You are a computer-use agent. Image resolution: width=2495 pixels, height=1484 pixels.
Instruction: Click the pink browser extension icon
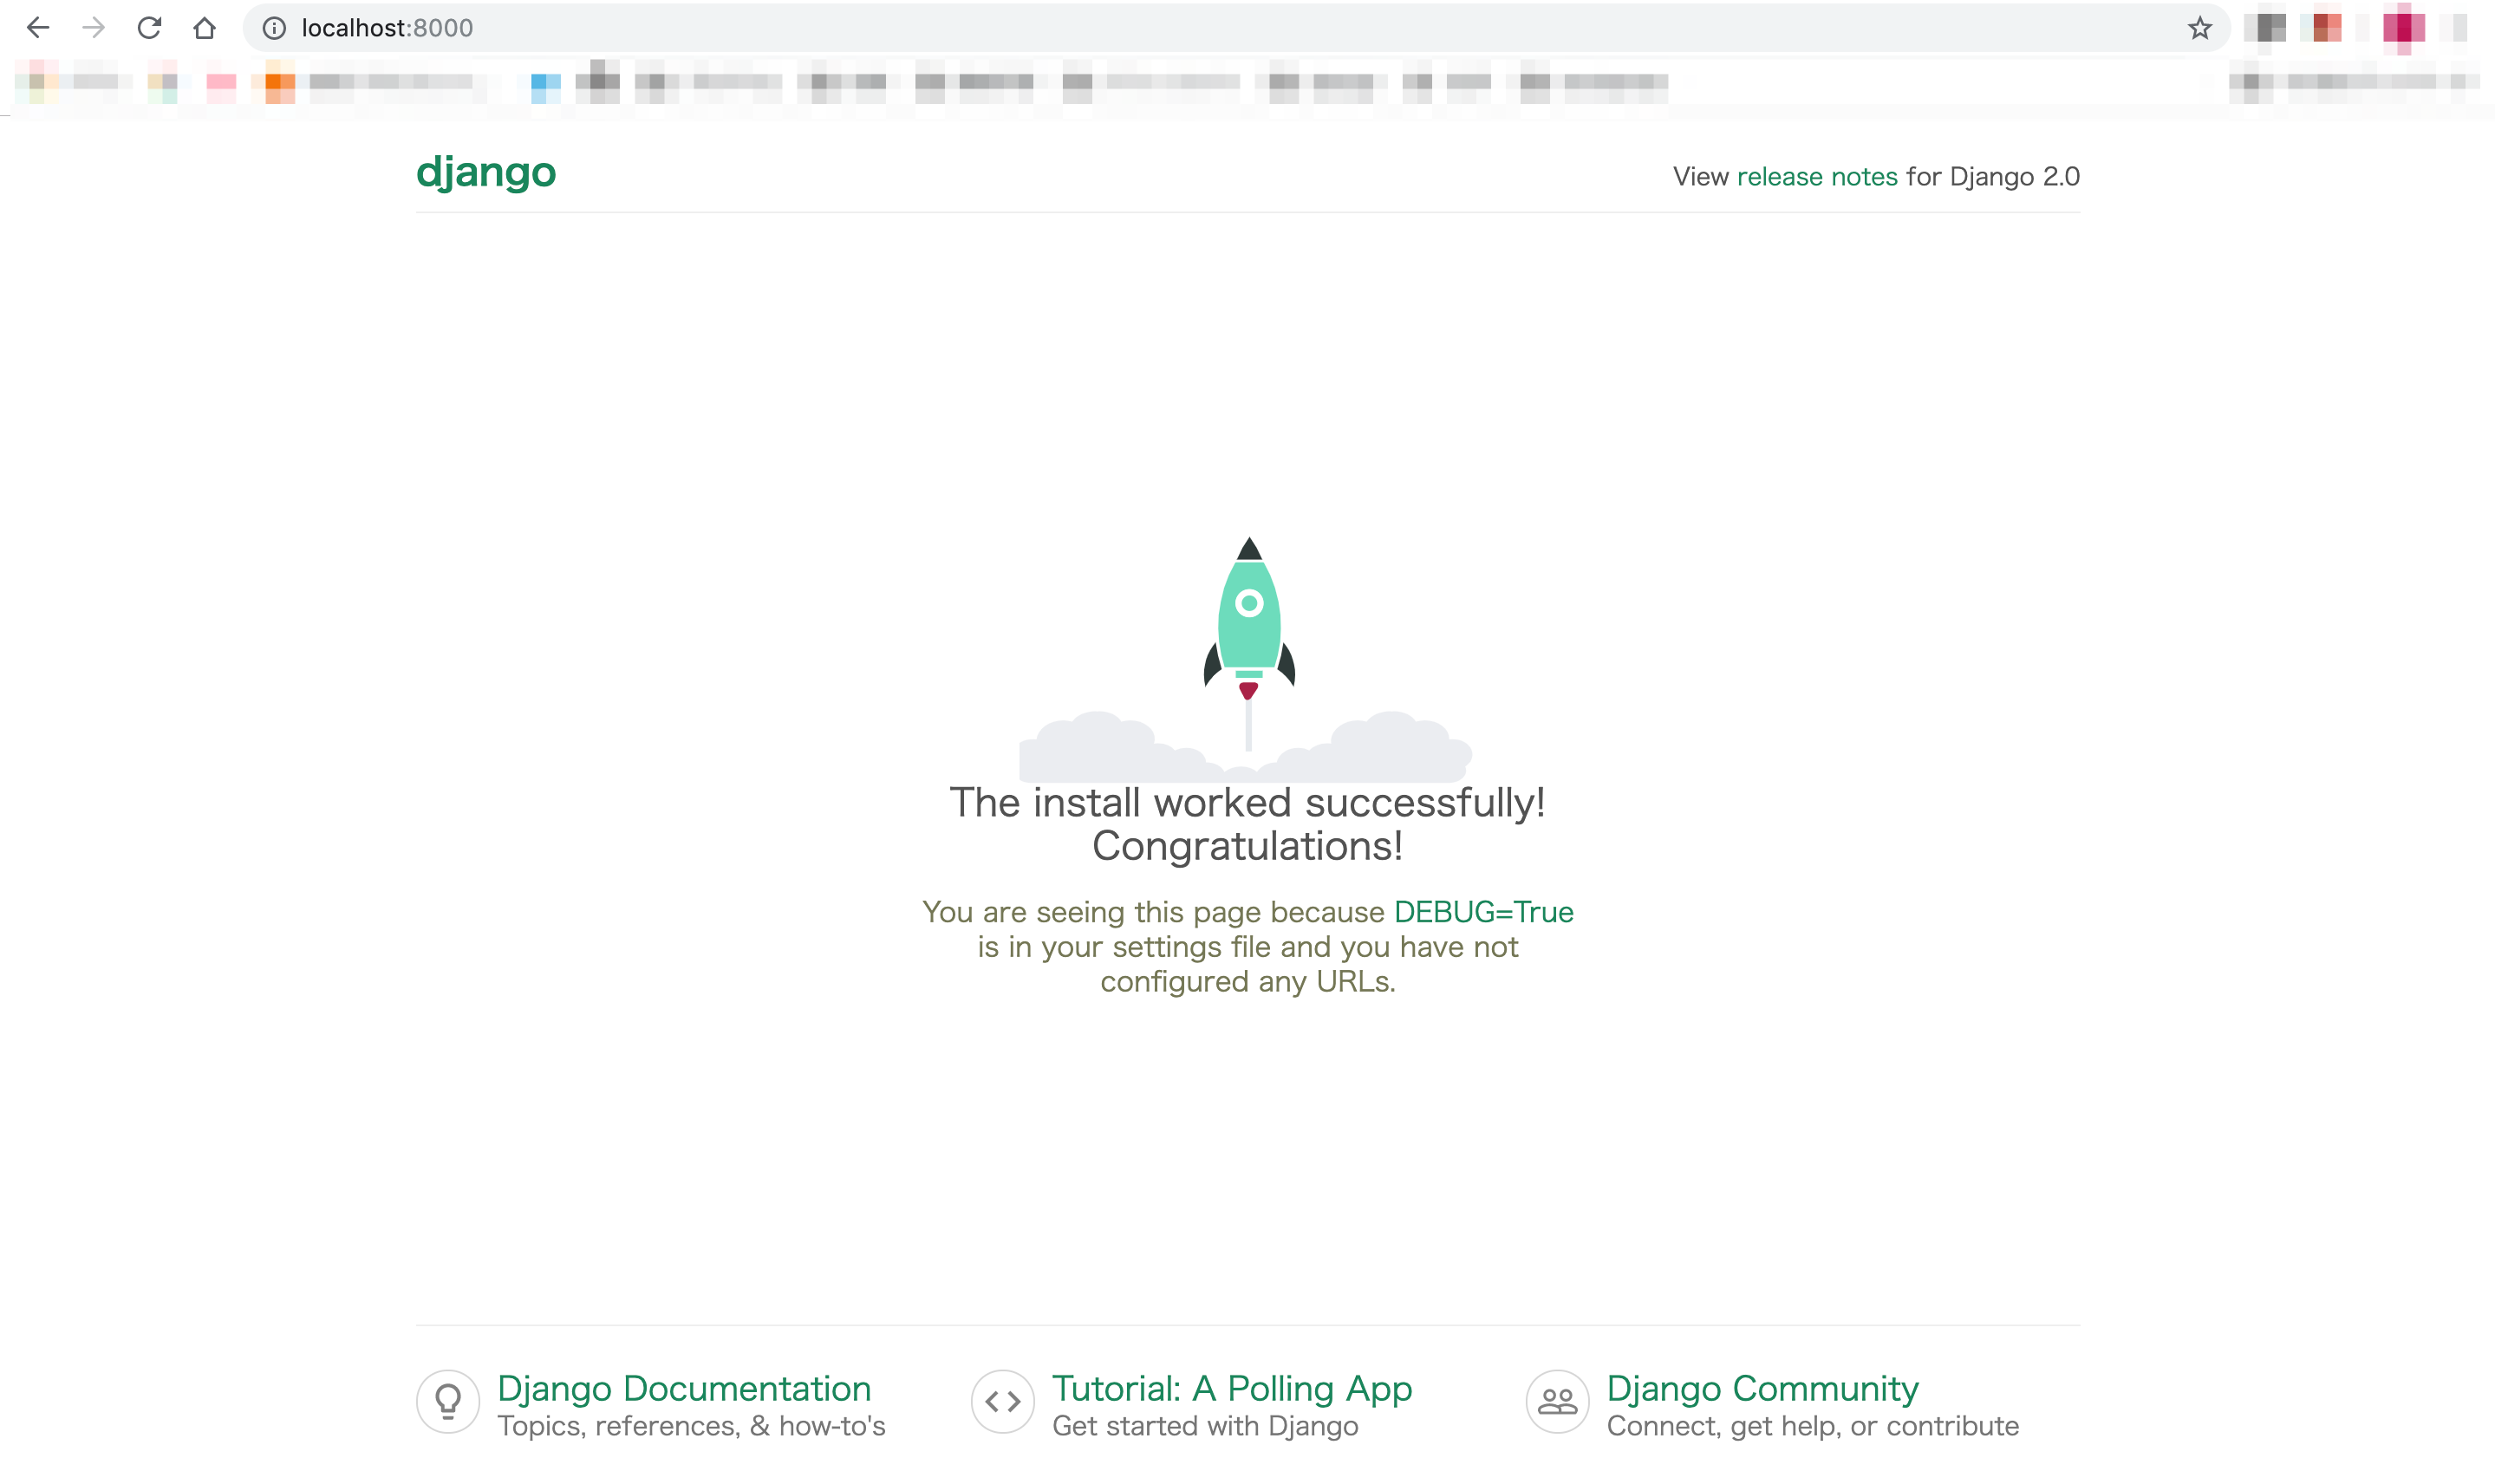point(2404,28)
